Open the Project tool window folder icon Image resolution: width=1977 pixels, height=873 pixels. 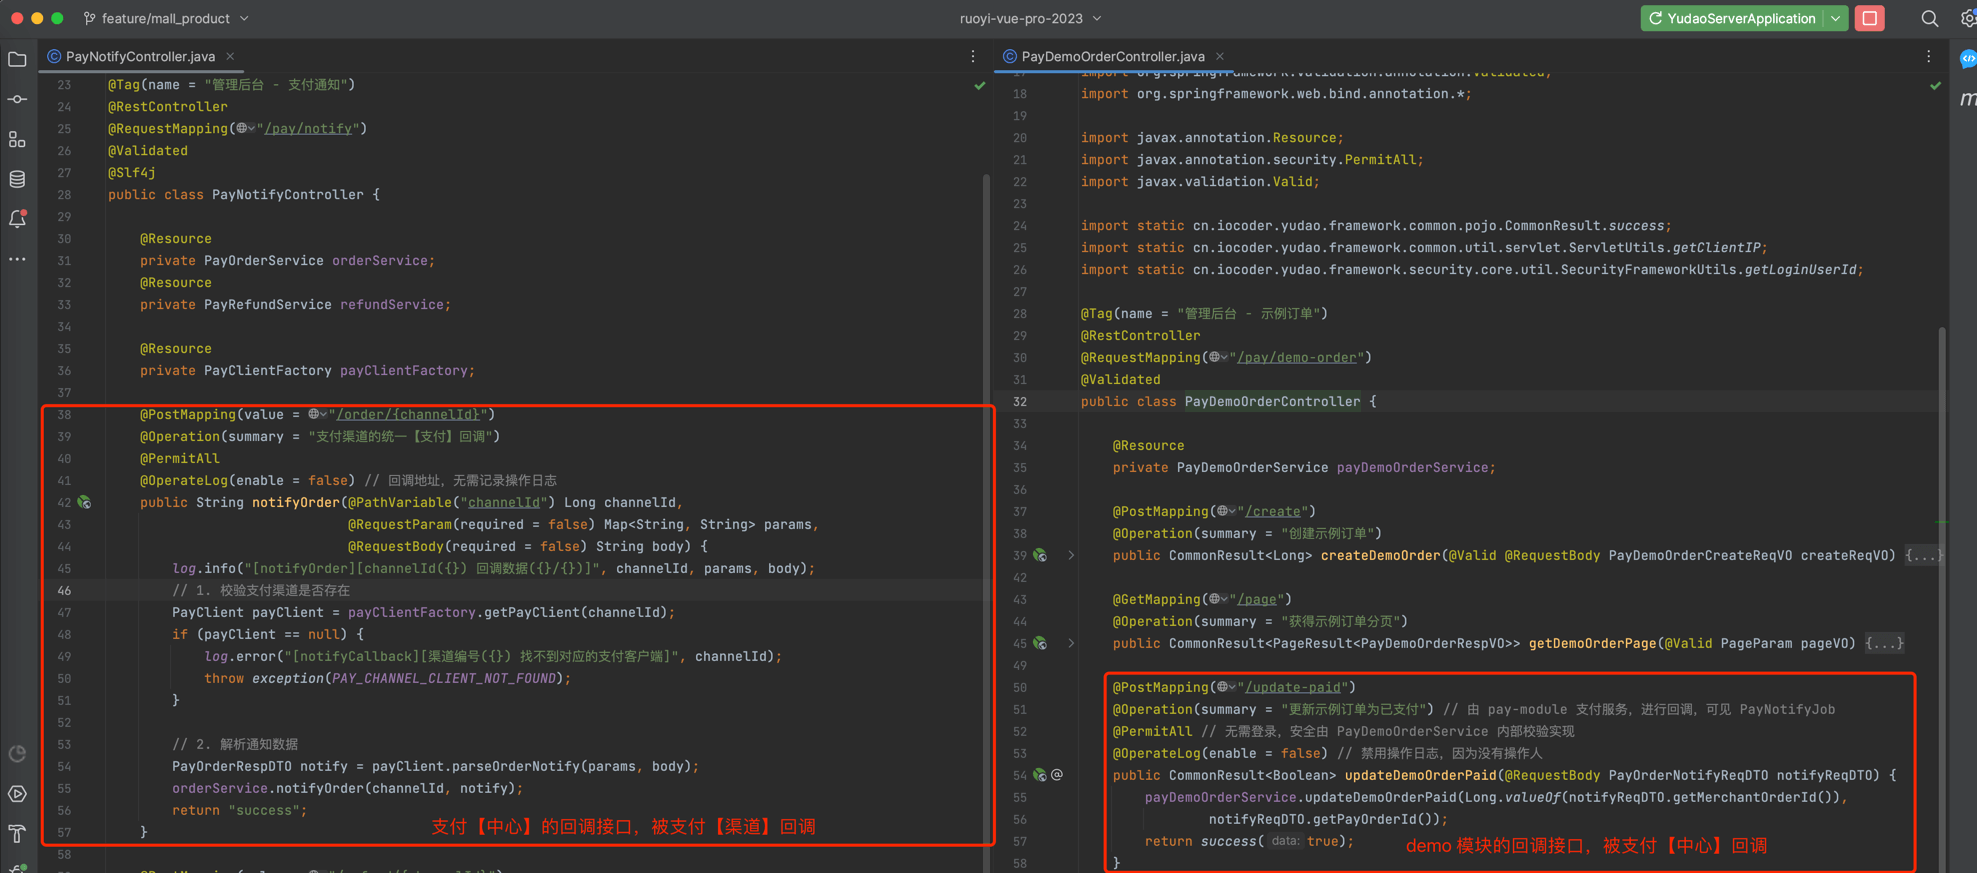(17, 60)
